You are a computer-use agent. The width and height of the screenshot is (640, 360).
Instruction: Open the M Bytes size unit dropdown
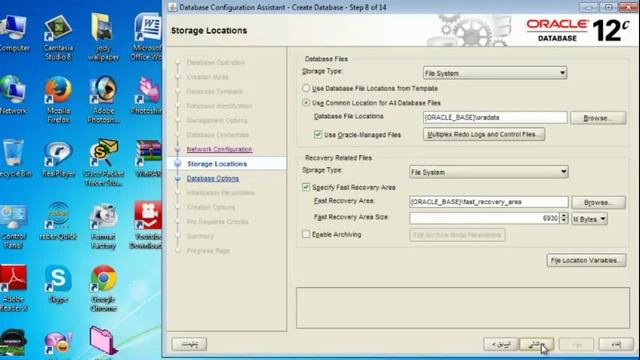[x=589, y=219]
